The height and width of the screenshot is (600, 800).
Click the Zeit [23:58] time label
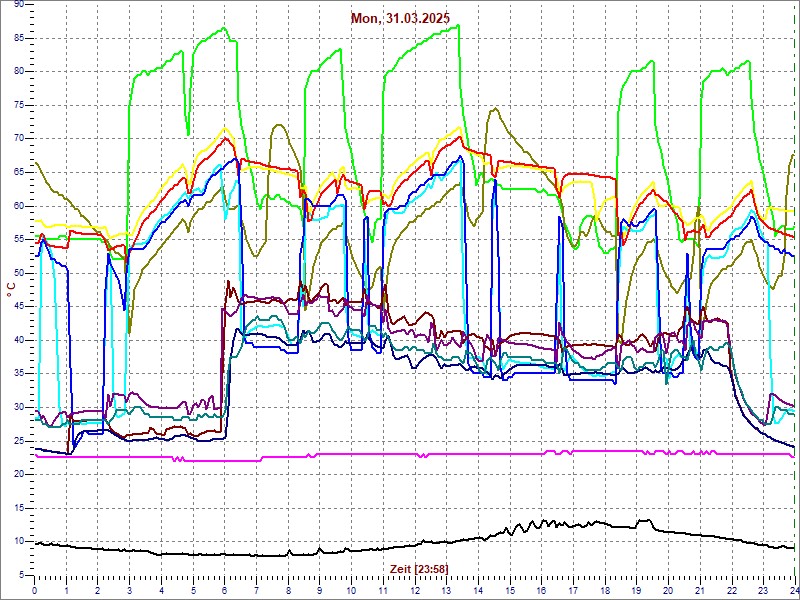click(x=419, y=568)
